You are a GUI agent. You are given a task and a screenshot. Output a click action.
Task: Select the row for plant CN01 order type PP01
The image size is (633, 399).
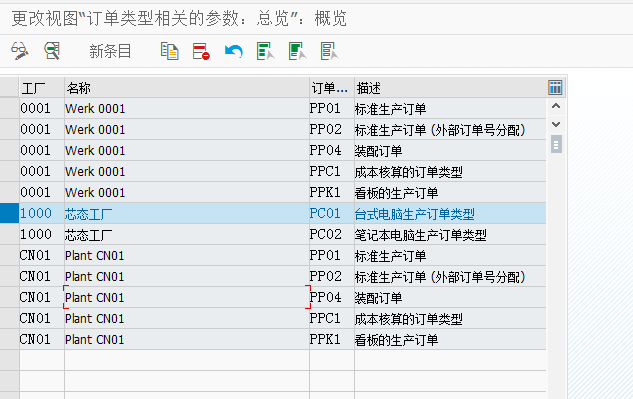[x=9, y=255]
